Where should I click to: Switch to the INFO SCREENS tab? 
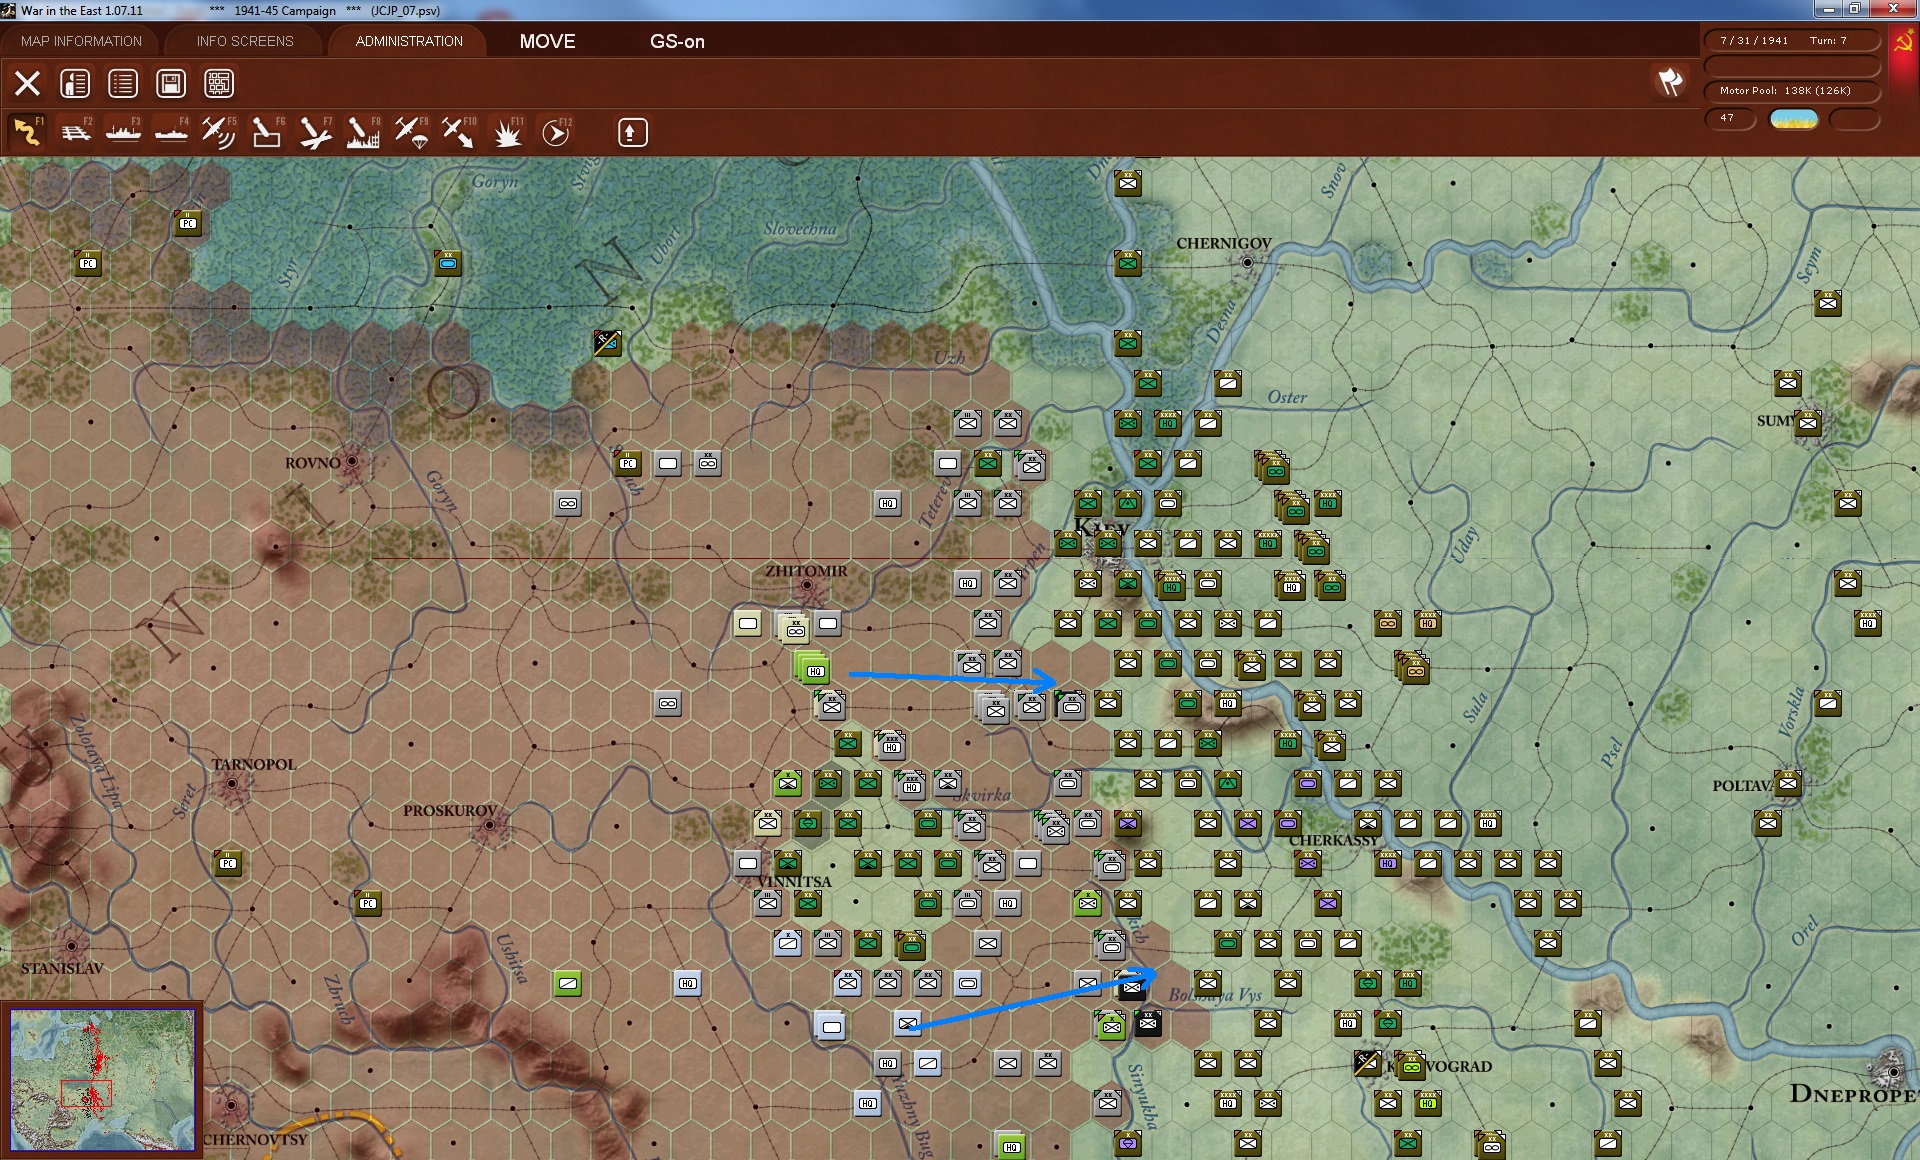click(x=245, y=41)
